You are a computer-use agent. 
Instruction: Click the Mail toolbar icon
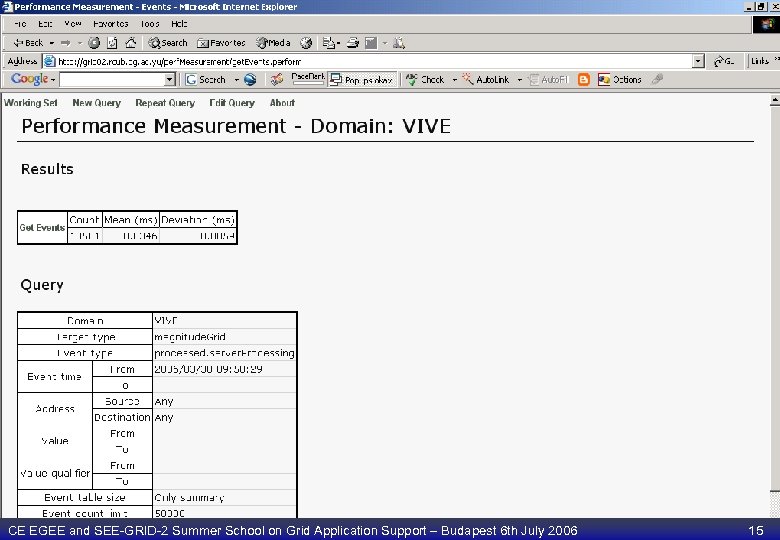coord(328,43)
